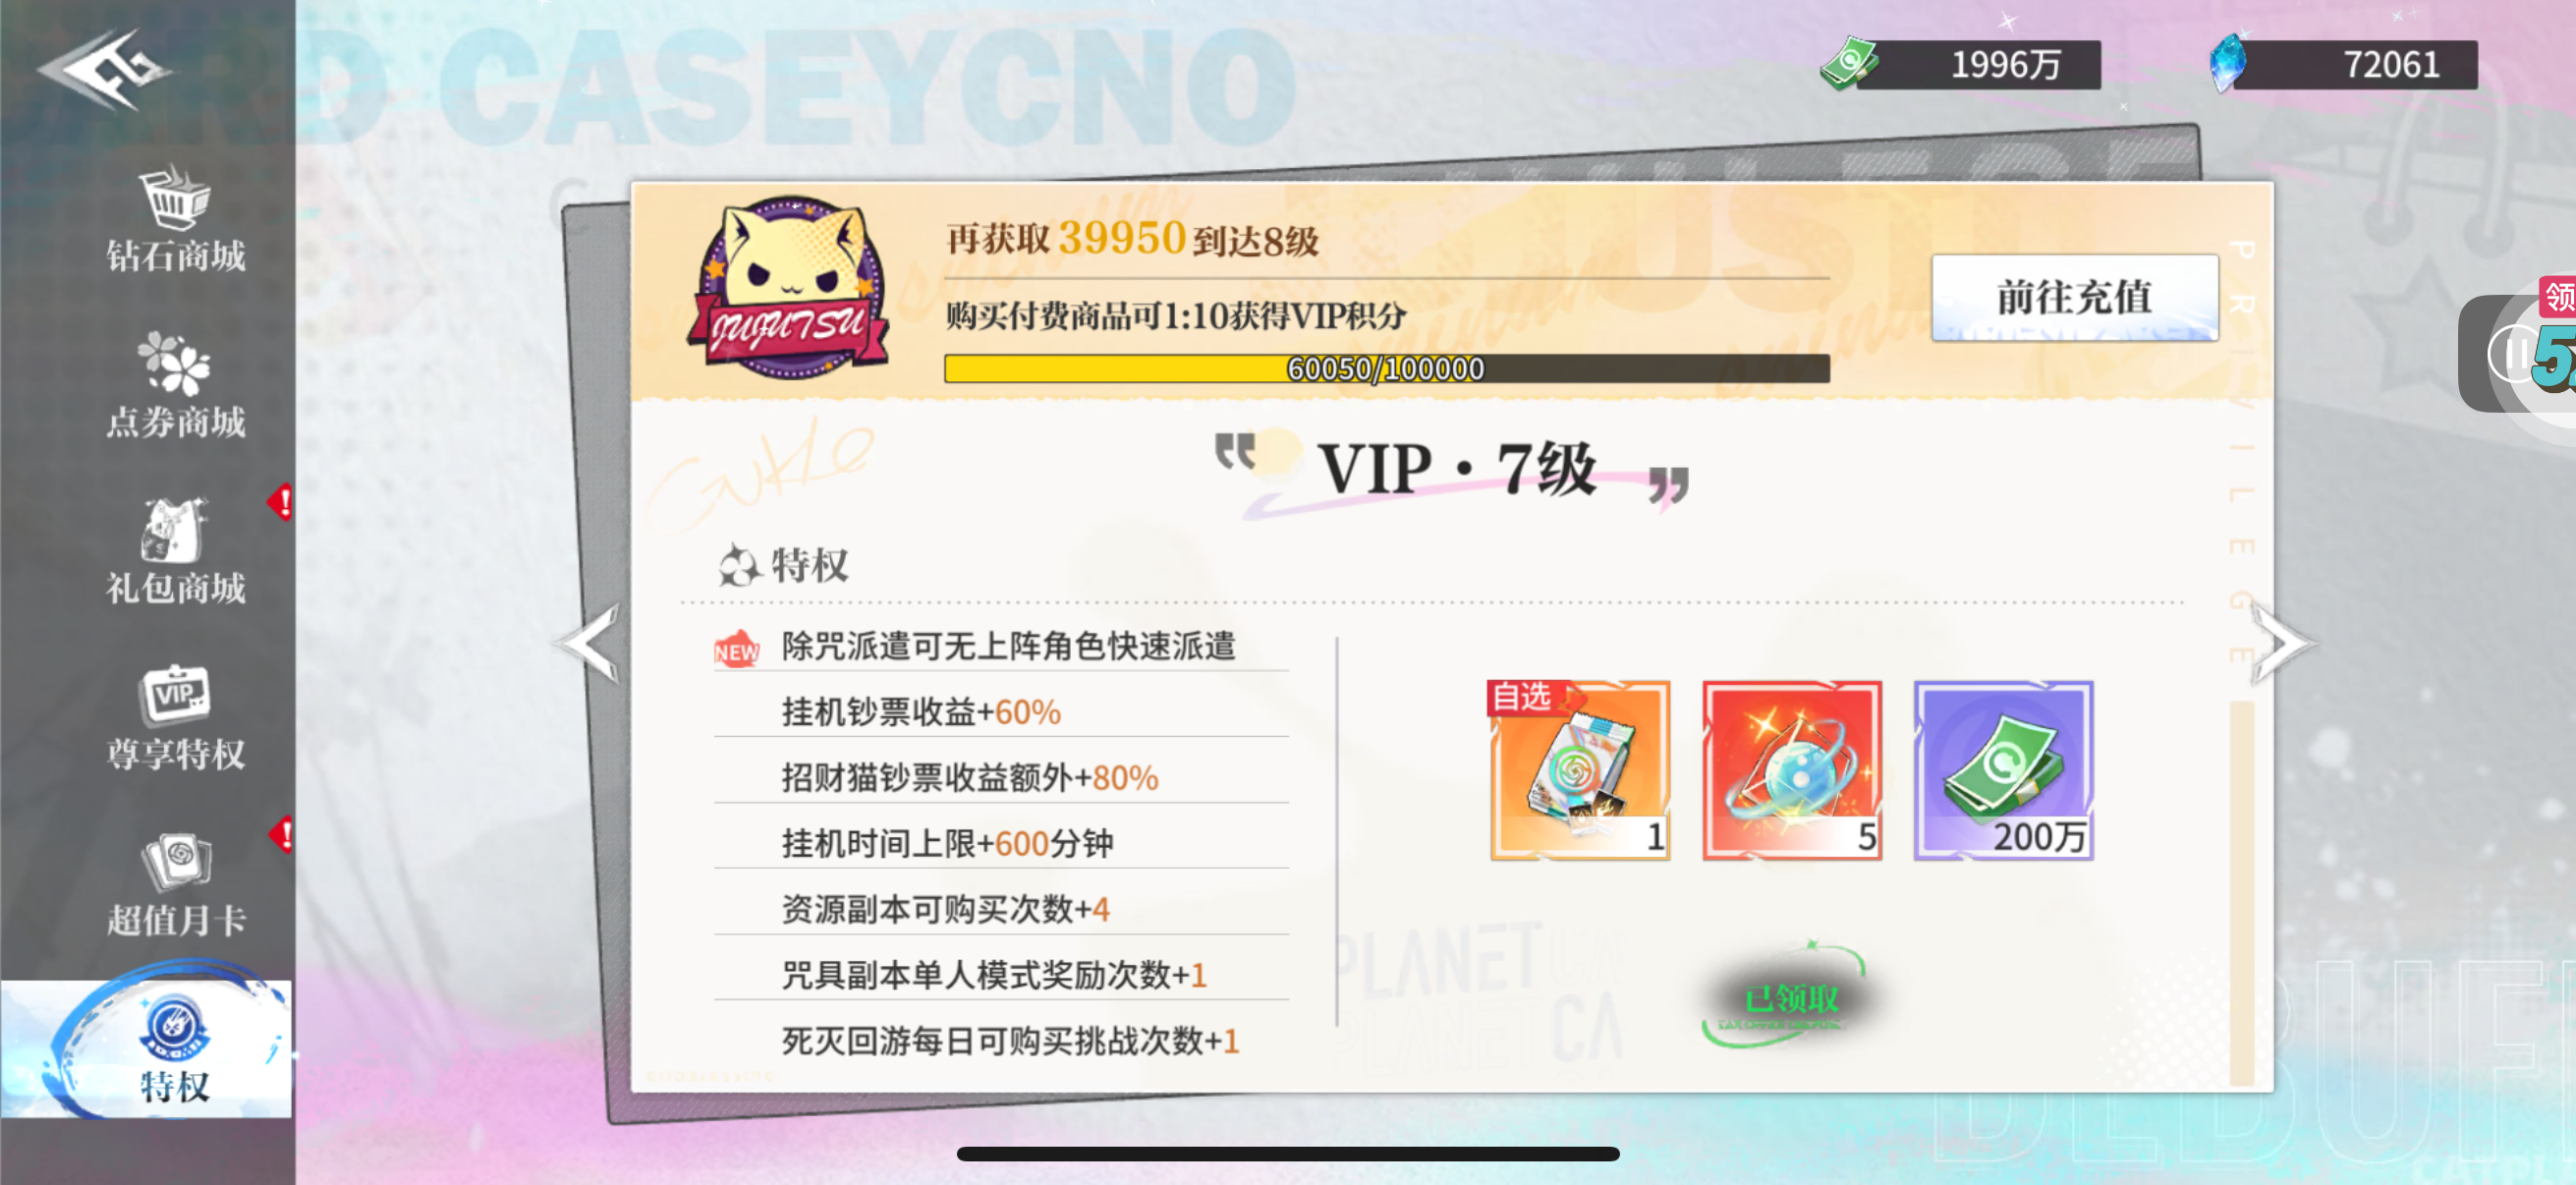
Task: Open the 点券商城 coupon shop
Action: click(x=175, y=386)
